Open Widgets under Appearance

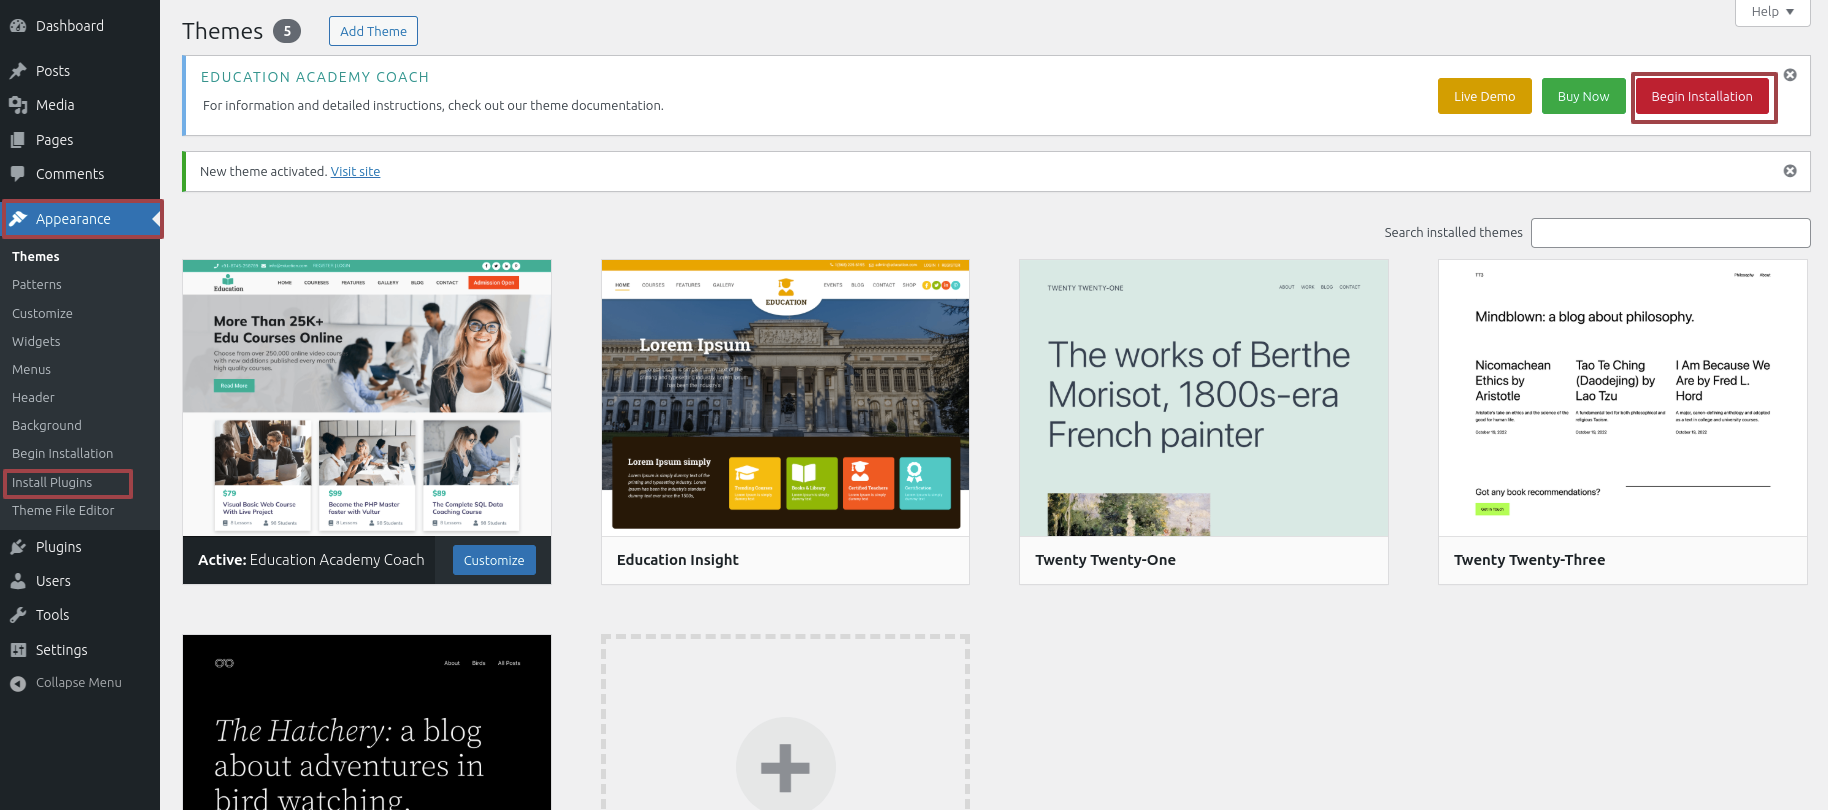36,342
